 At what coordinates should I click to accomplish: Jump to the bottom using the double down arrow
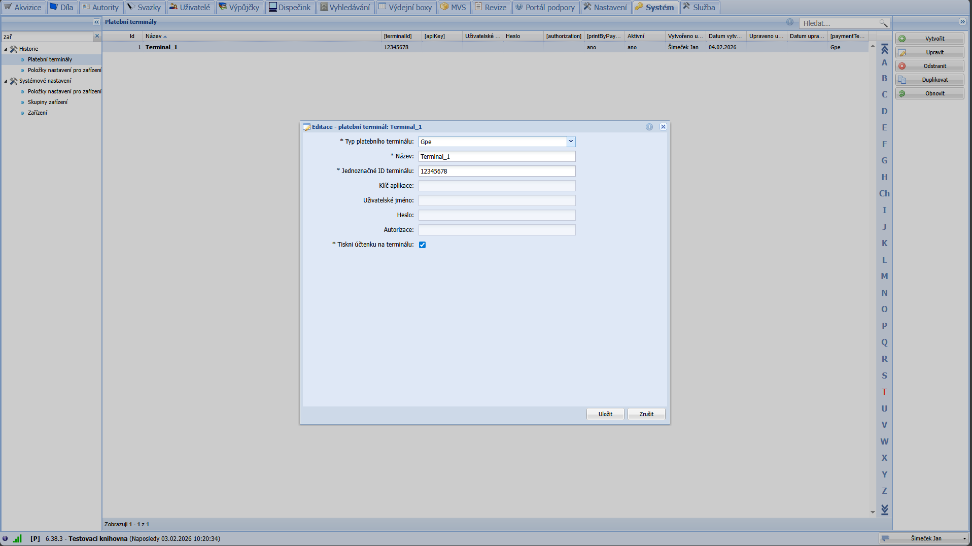[884, 509]
